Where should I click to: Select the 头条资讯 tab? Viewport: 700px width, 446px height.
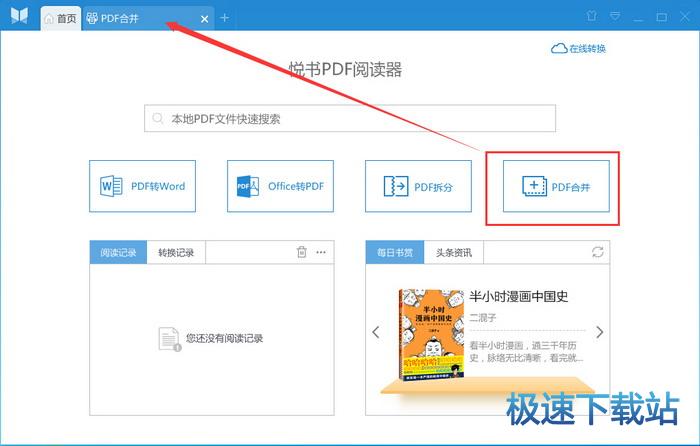point(454,252)
